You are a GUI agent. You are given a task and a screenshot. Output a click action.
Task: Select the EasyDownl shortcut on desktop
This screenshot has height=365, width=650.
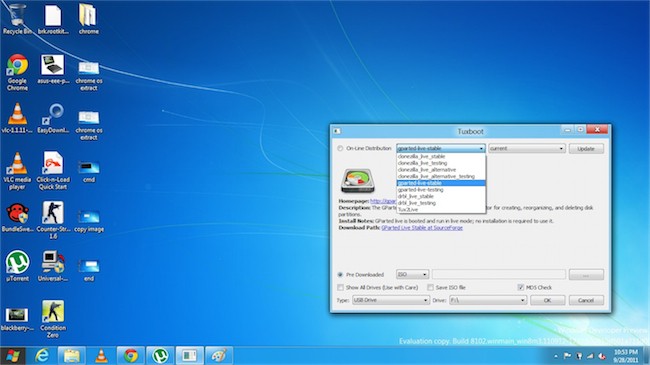coord(53,118)
